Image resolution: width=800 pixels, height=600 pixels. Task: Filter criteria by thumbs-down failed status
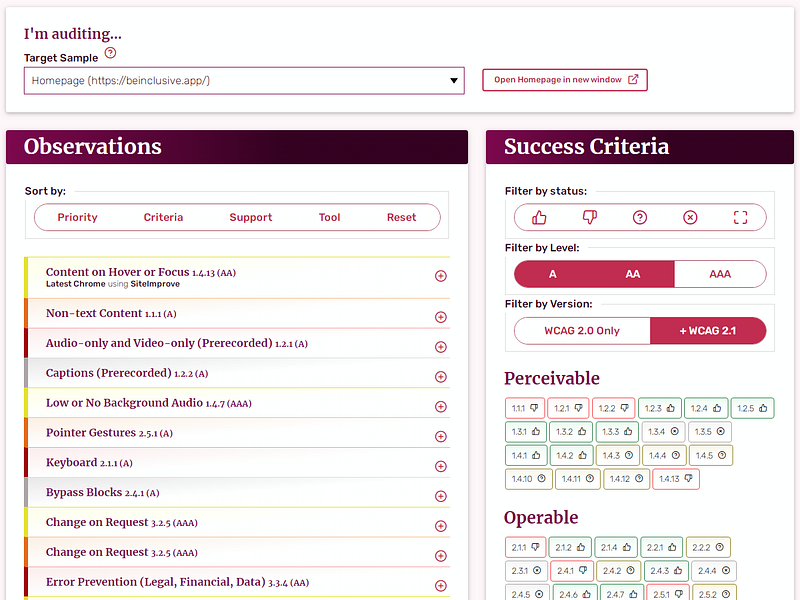point(589,218)
